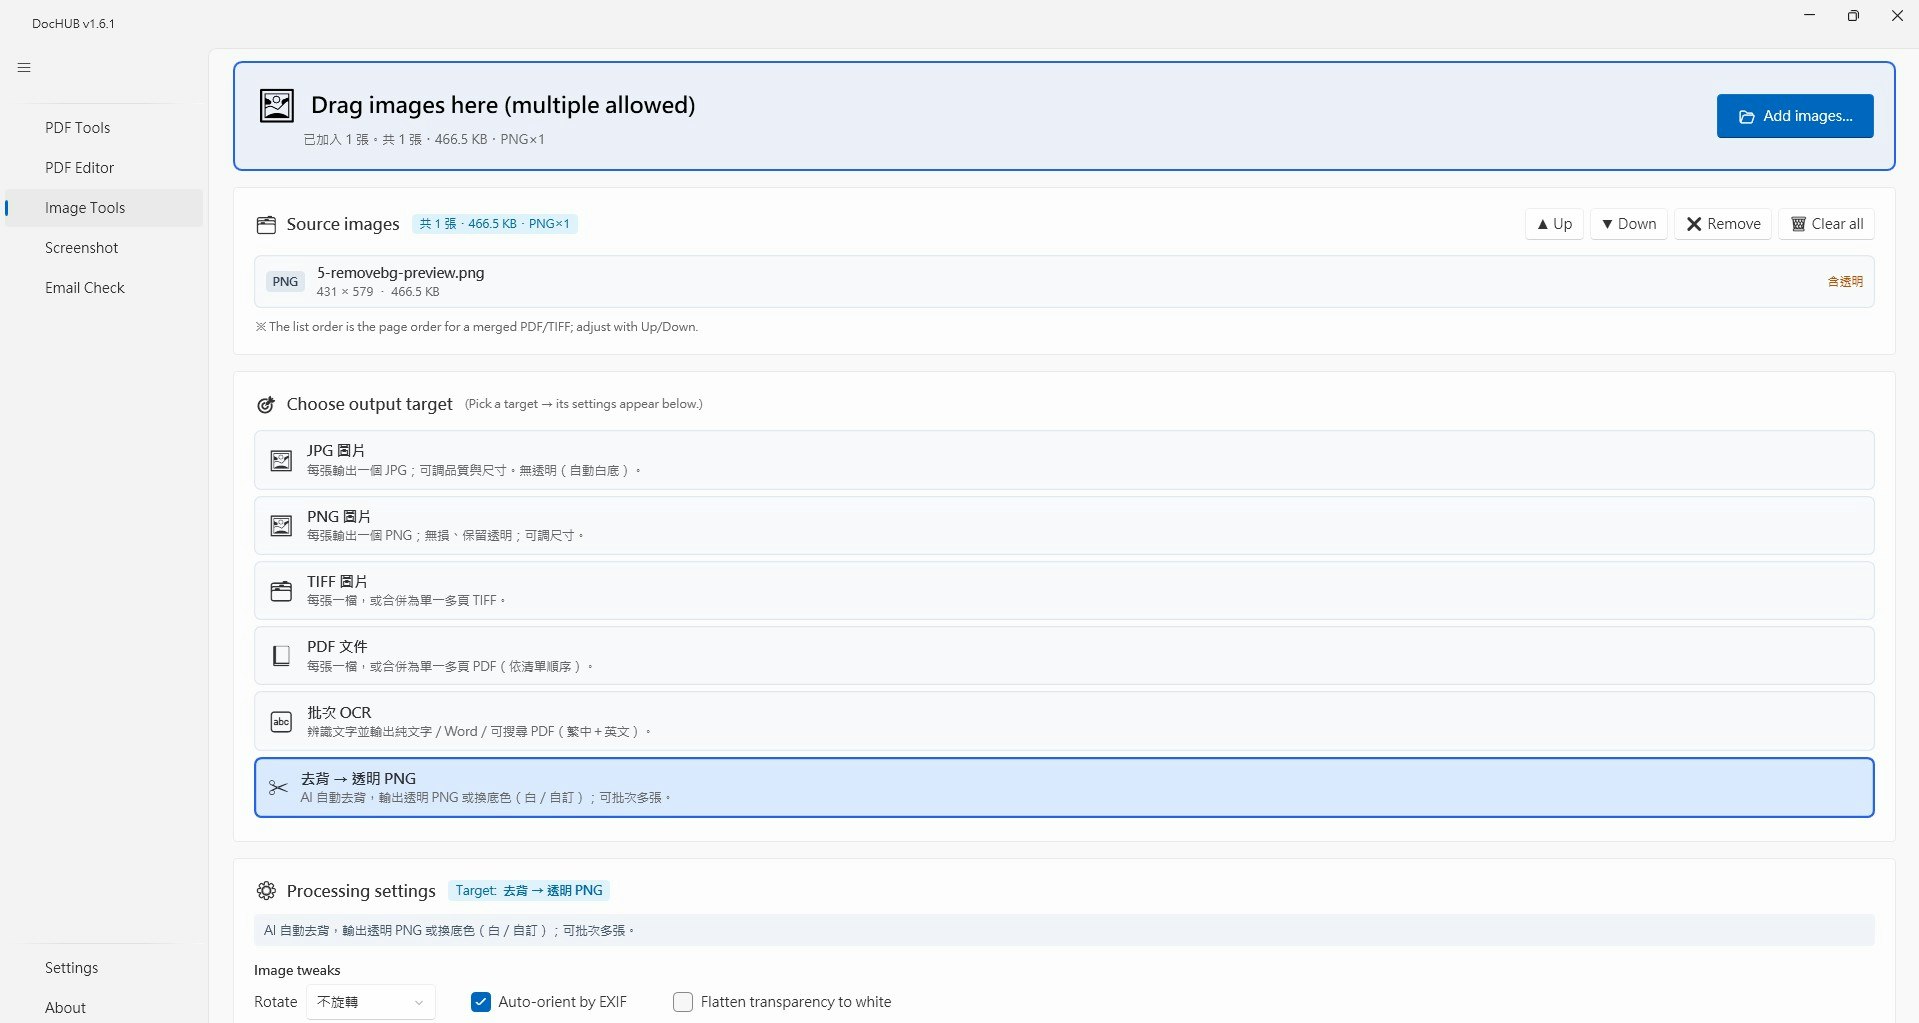Open Settings from sidebar
The height and width of the screenshot is (1023, 1919).
click(x=105, y=968)
